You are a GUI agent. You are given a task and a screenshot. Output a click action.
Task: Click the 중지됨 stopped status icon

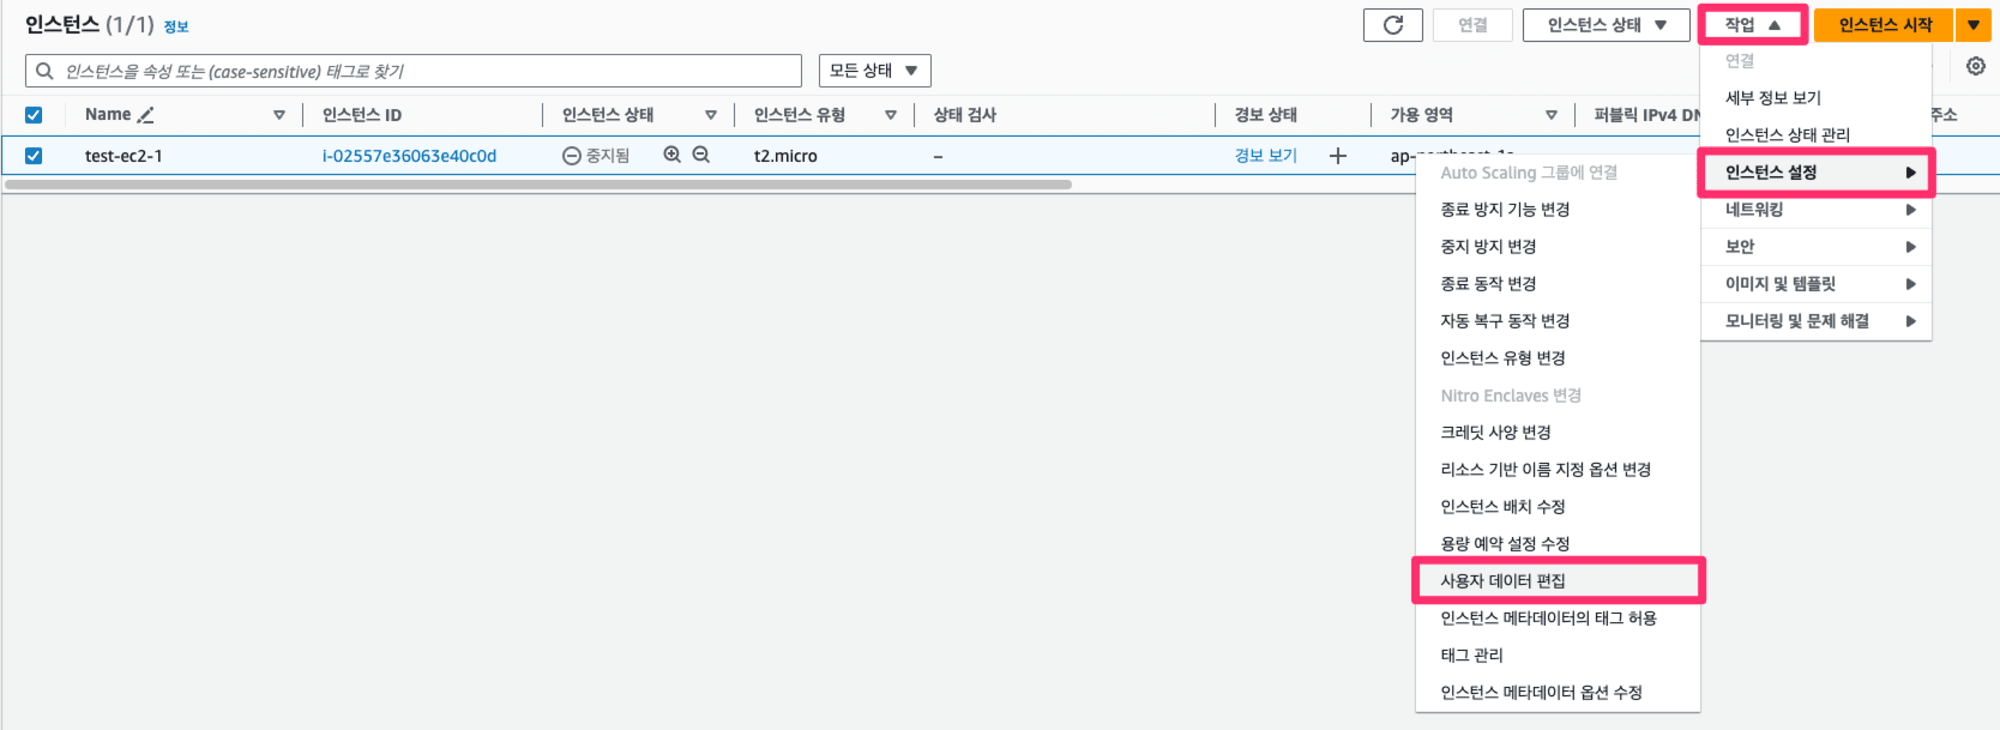(571, 156)
